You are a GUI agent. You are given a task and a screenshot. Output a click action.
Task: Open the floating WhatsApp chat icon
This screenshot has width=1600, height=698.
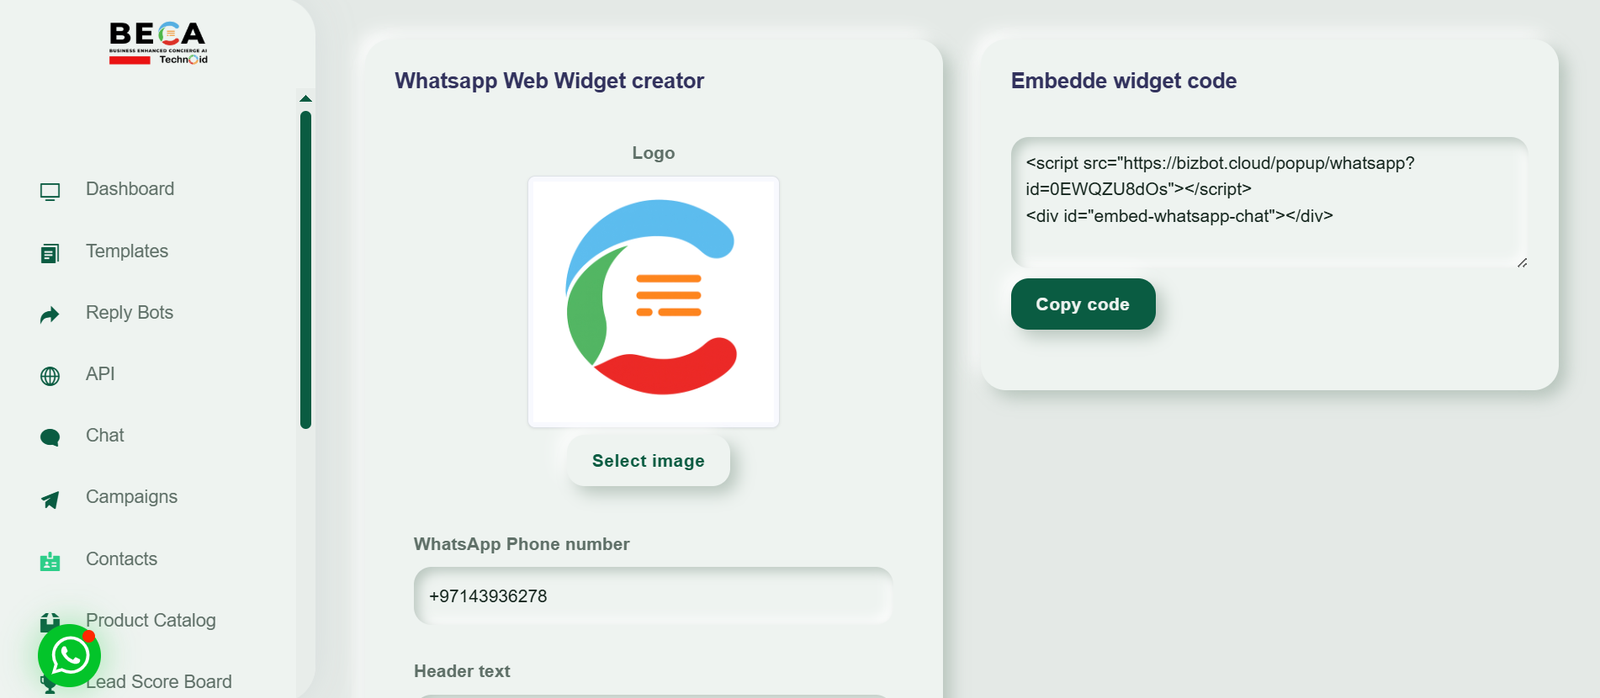pyautogui.click(x=70, y=656)
